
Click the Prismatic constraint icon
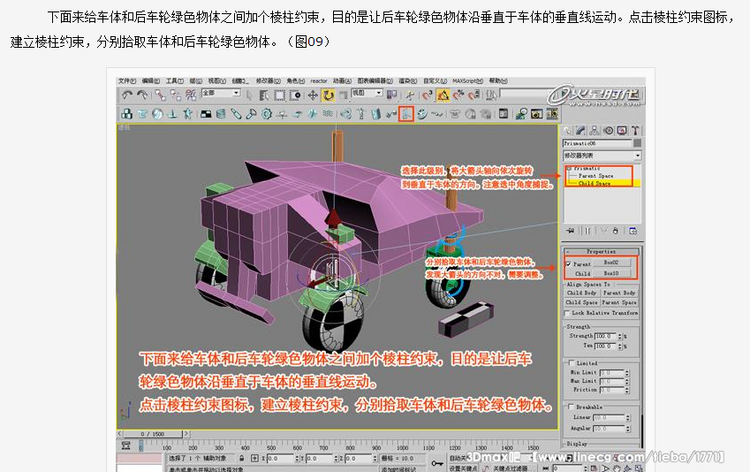click(x=406, y=114)
